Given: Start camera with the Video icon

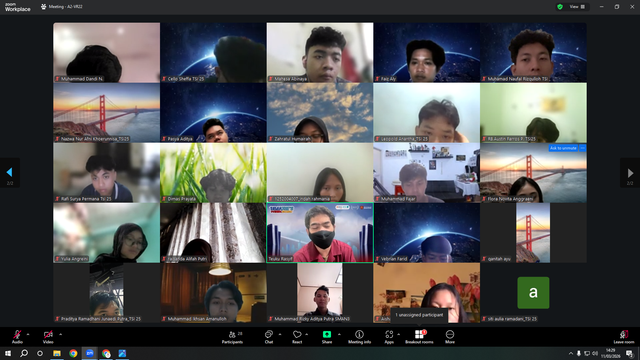Looking at the screenshot, I should point(48,334).
